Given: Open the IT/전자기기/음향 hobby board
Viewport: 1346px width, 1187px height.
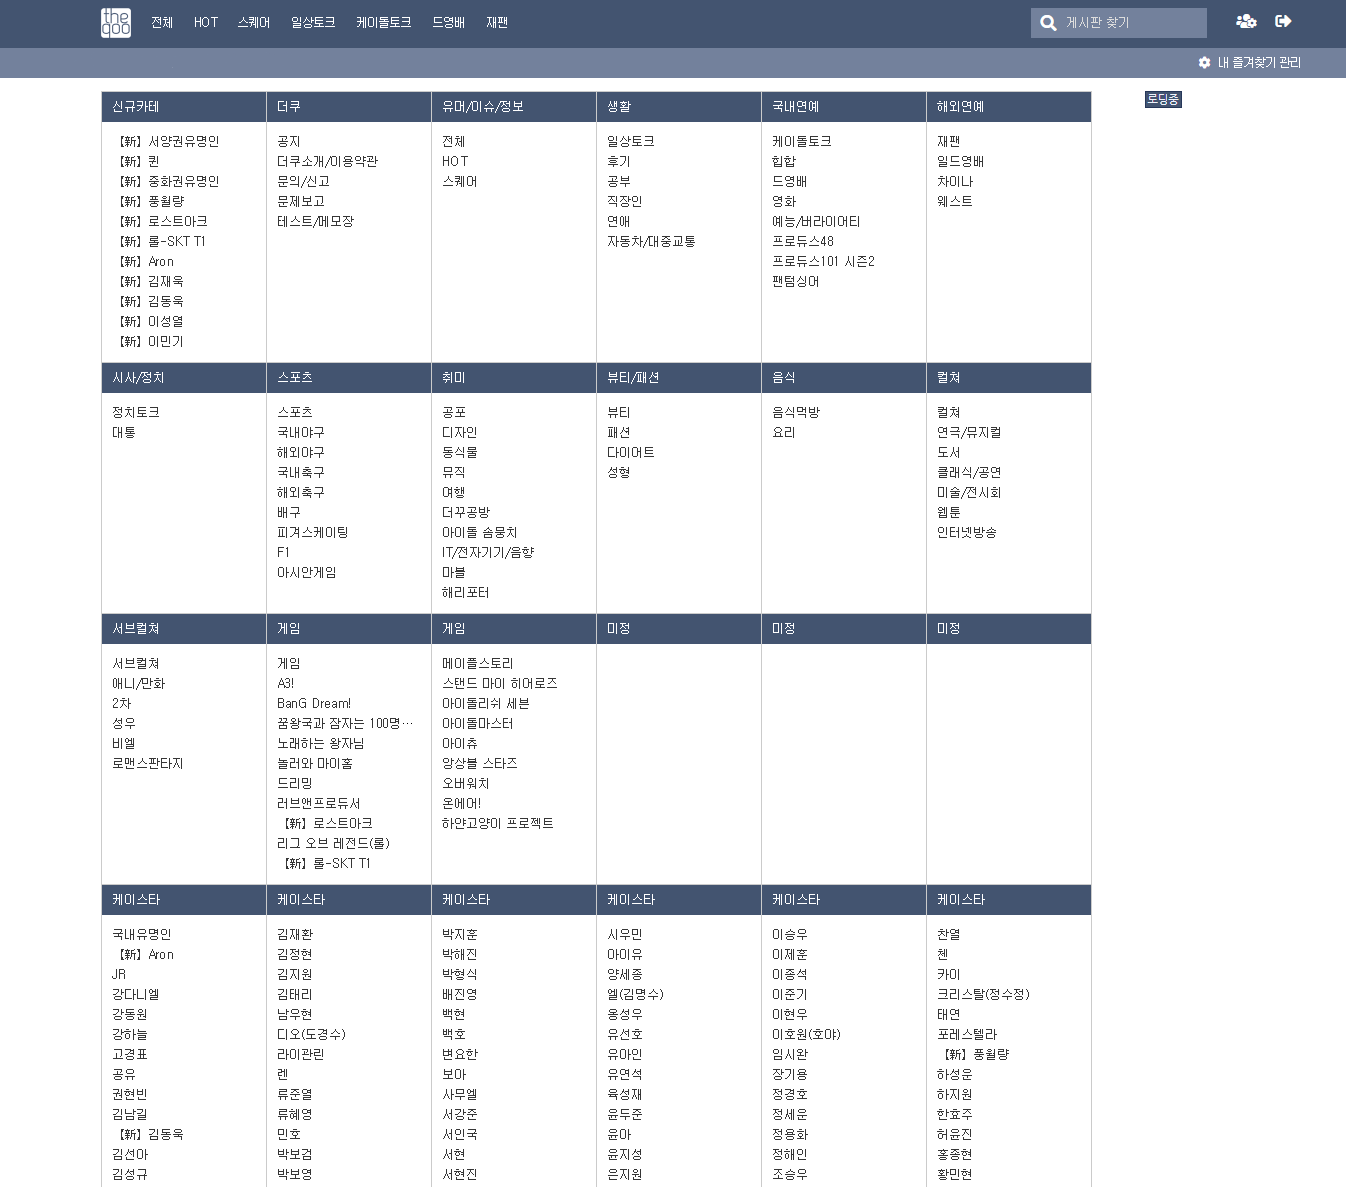Looking at the screenshot, I should (488, 553).
